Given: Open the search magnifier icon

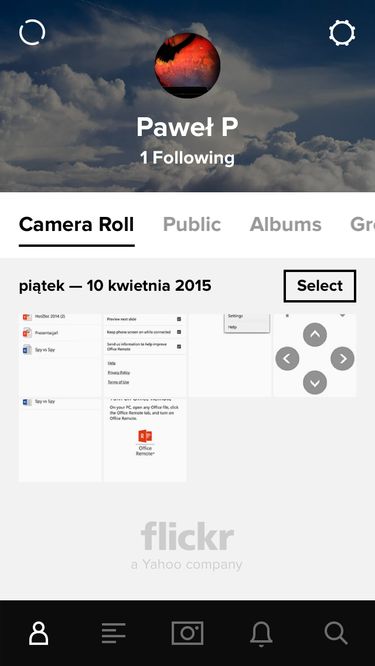Looking at the screenshot, I should click(336, 633).
